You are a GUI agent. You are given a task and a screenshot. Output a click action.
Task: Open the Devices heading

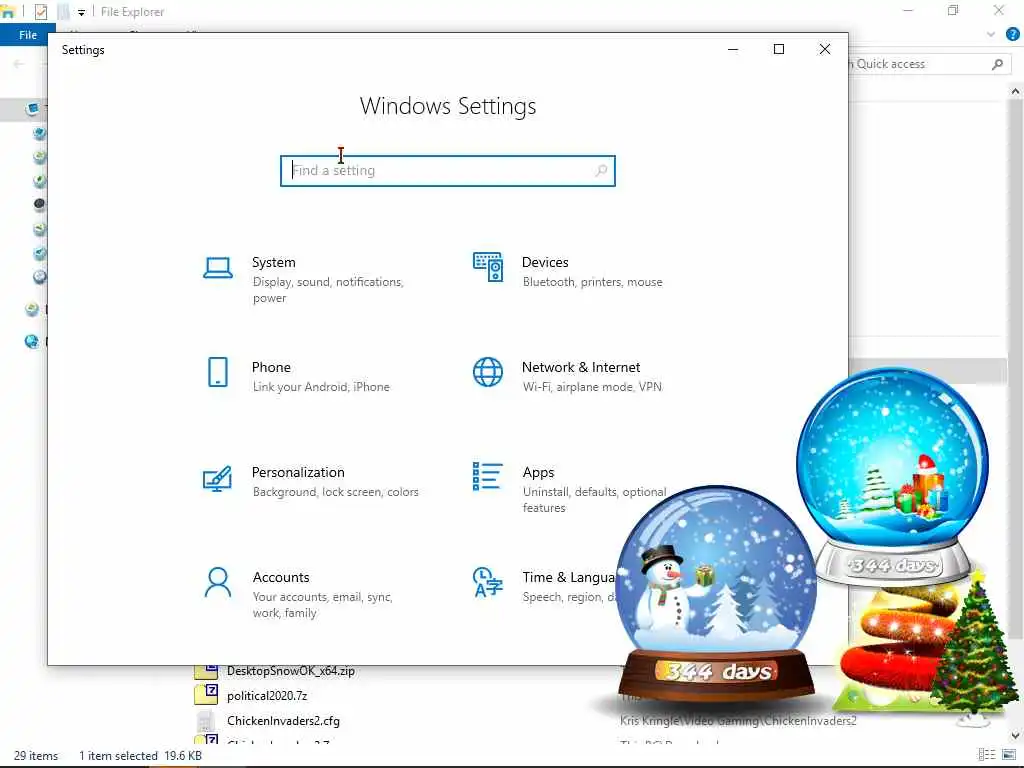tap(545, 262)
